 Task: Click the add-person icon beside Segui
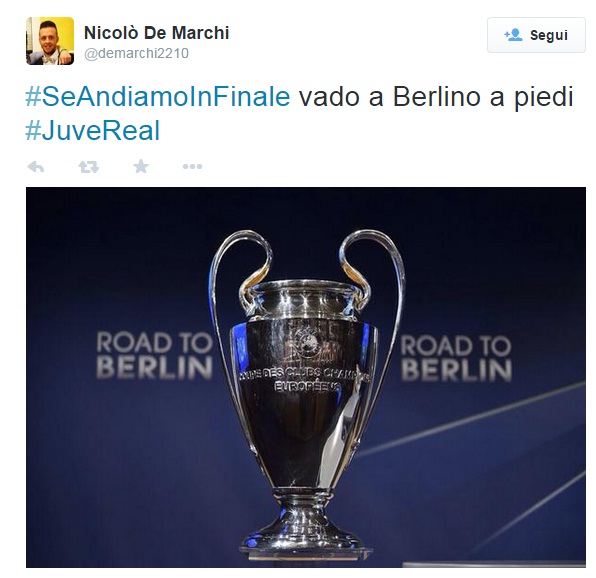tap(513, 35)
